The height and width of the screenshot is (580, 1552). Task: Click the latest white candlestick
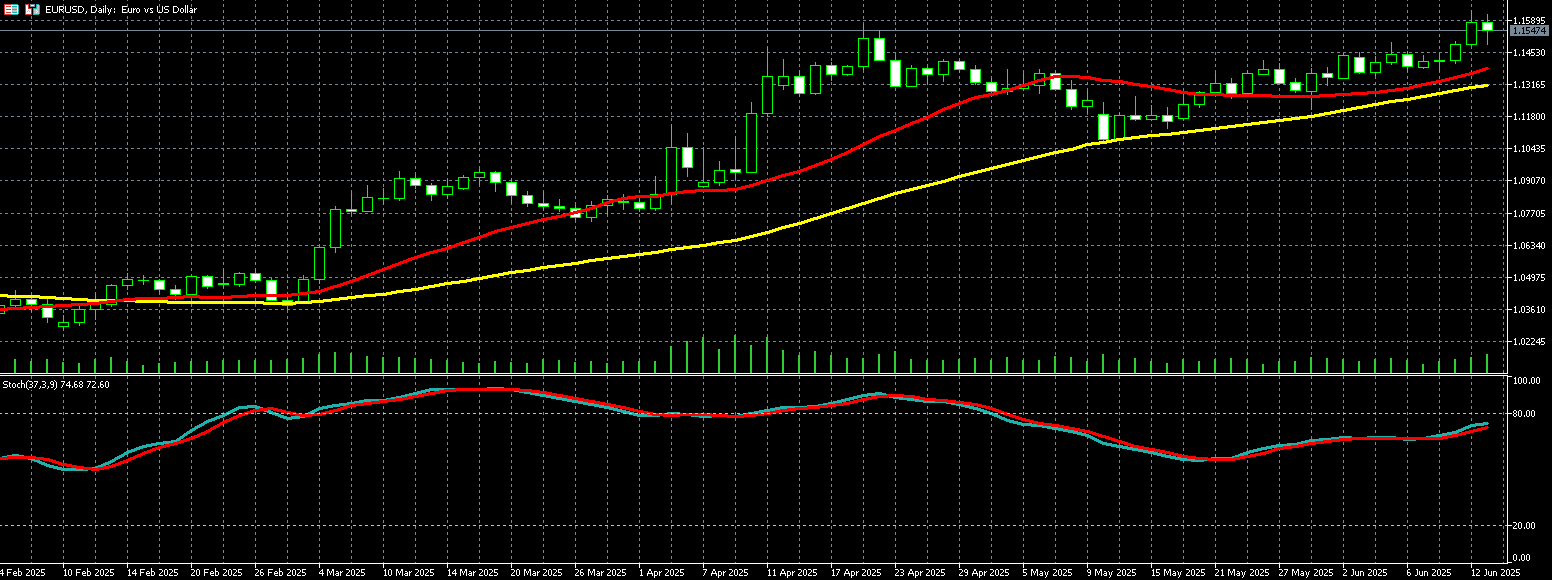click(1487, 26)
